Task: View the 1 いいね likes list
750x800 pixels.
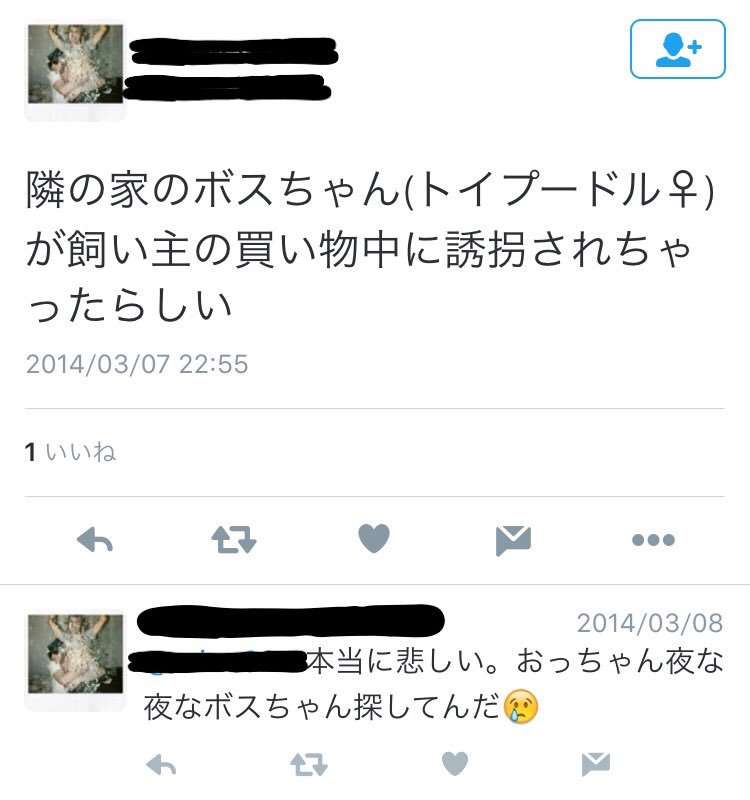Action: pos(70,453)
